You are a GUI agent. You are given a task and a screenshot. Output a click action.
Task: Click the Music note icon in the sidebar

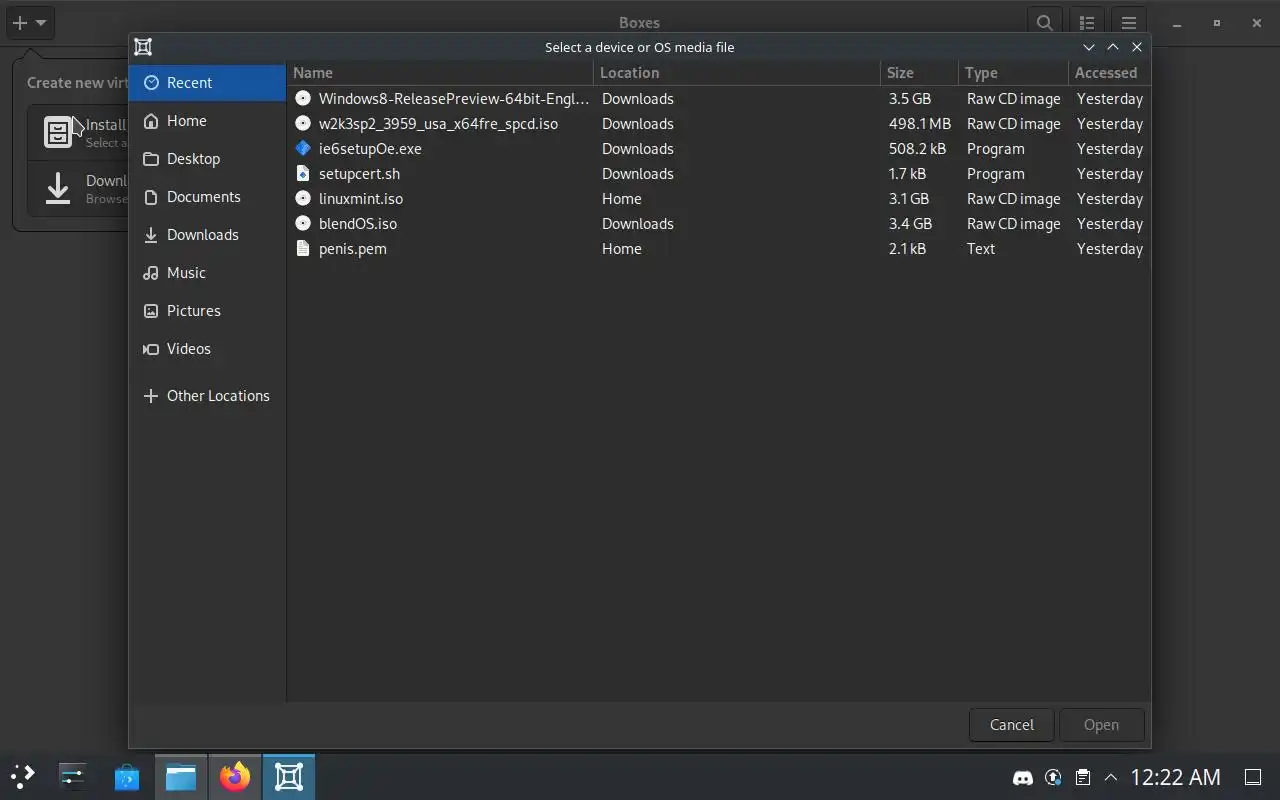(x=151, y=273)
